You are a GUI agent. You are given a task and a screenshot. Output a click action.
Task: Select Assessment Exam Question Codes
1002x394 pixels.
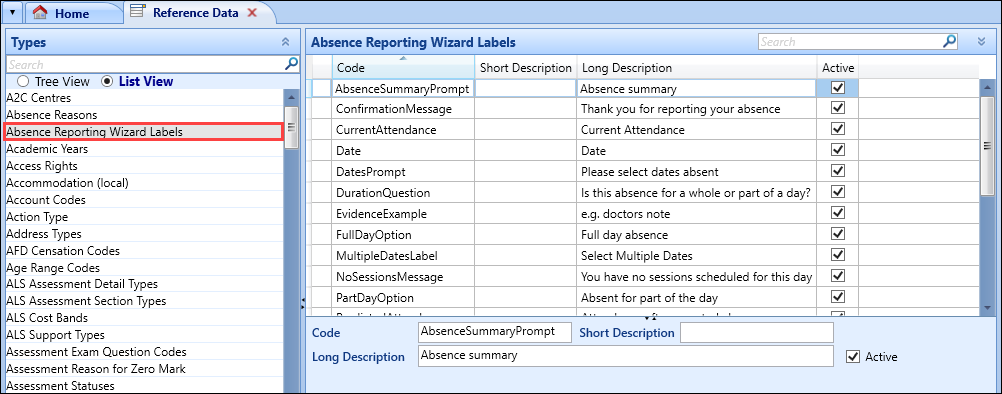[144, 352]
